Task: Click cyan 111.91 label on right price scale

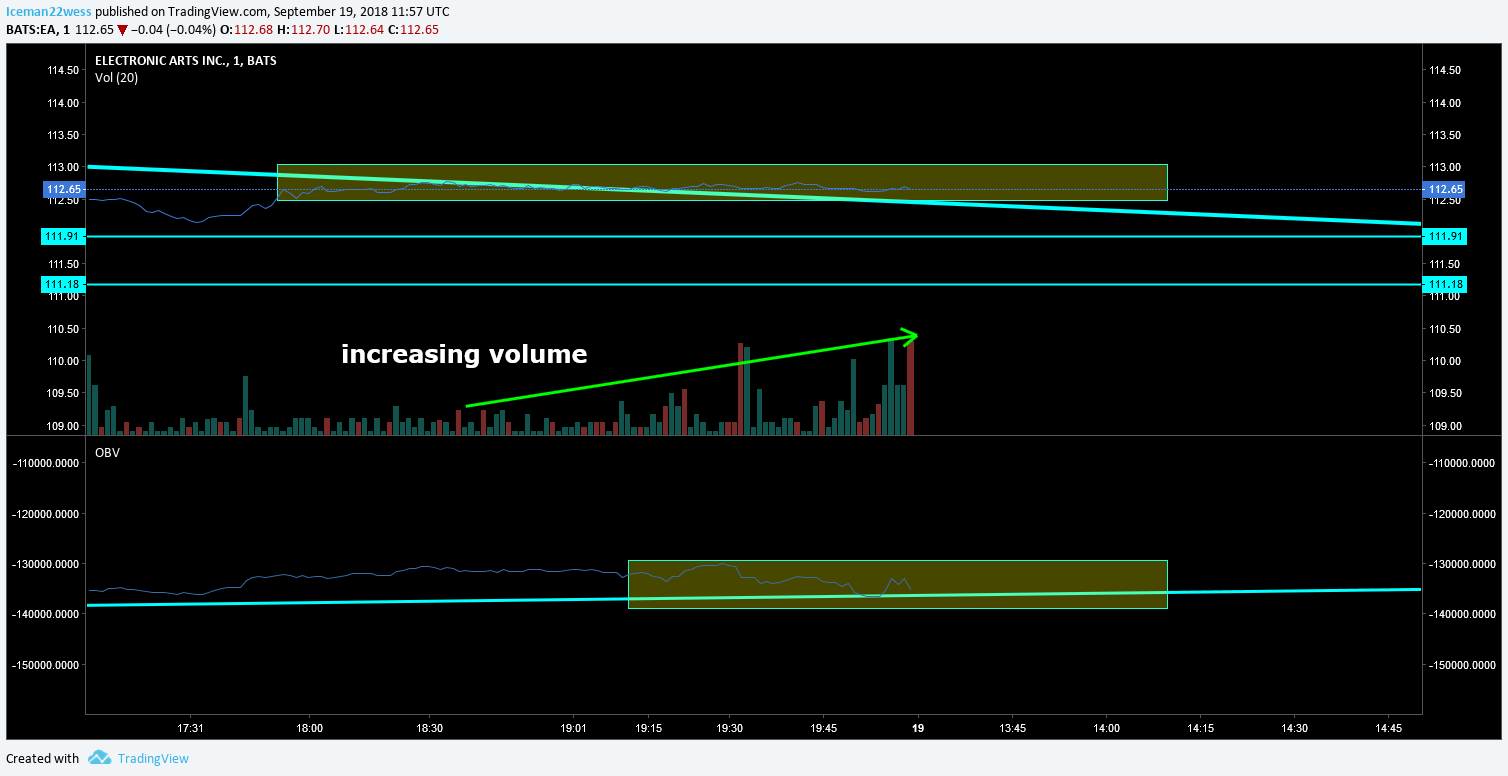Action: click(1445, 236)
